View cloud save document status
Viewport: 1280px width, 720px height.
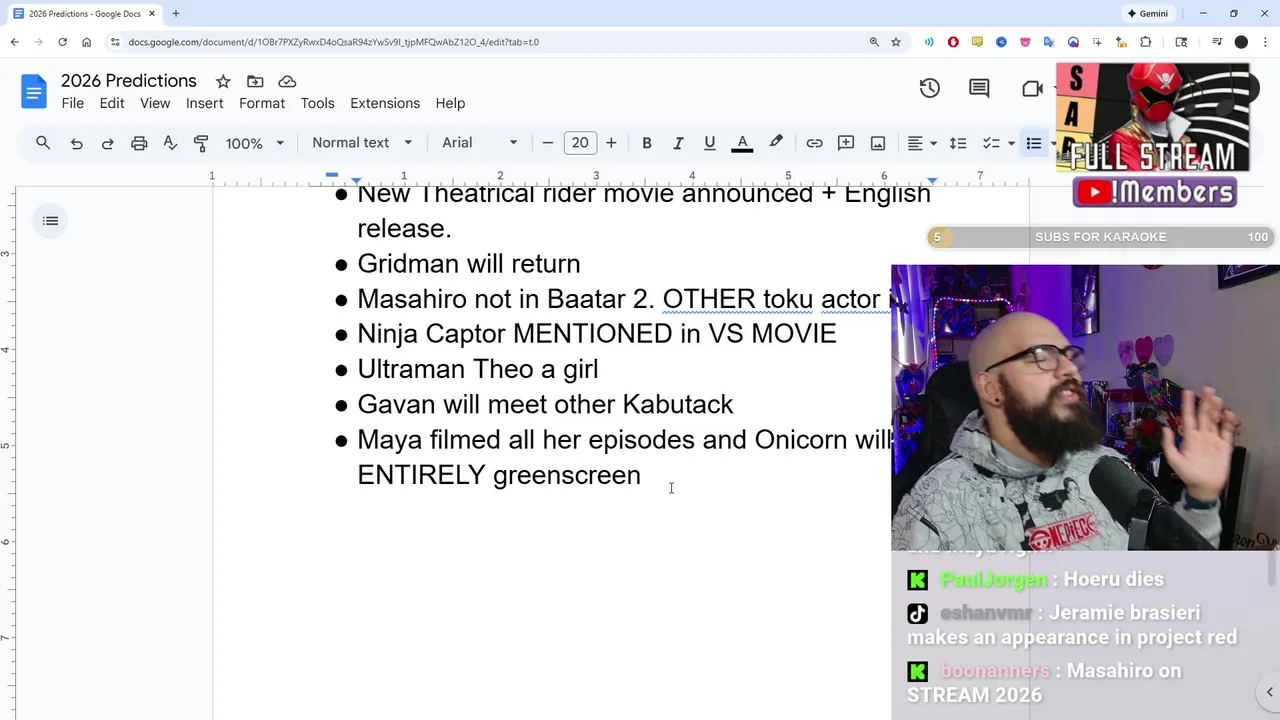pos(287,81)
